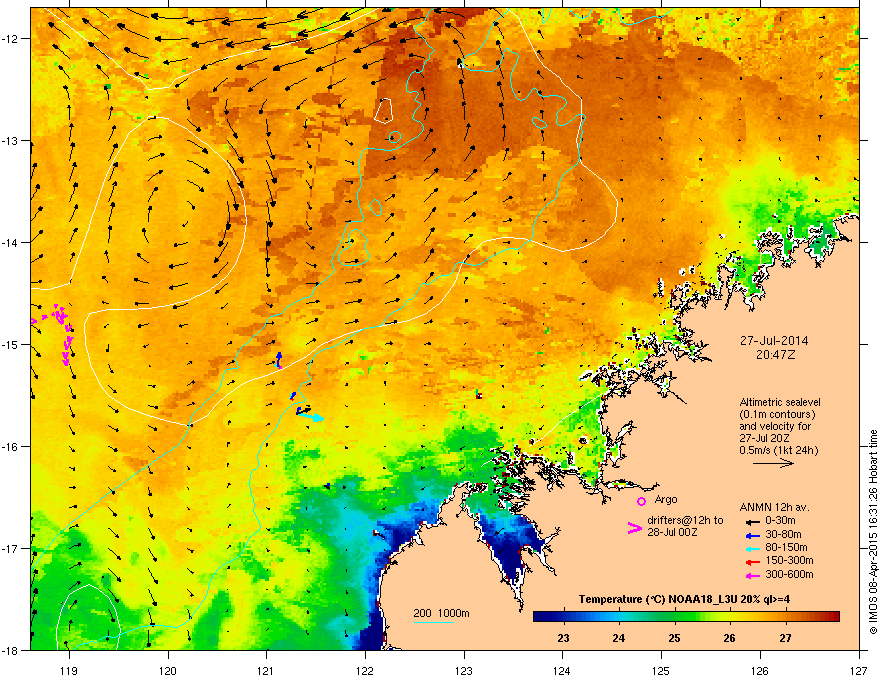The width and height of the screenshot is (880, 680).
Task: Click the thick cyan current arrow on the map
Action: click(x=311, y=416)
